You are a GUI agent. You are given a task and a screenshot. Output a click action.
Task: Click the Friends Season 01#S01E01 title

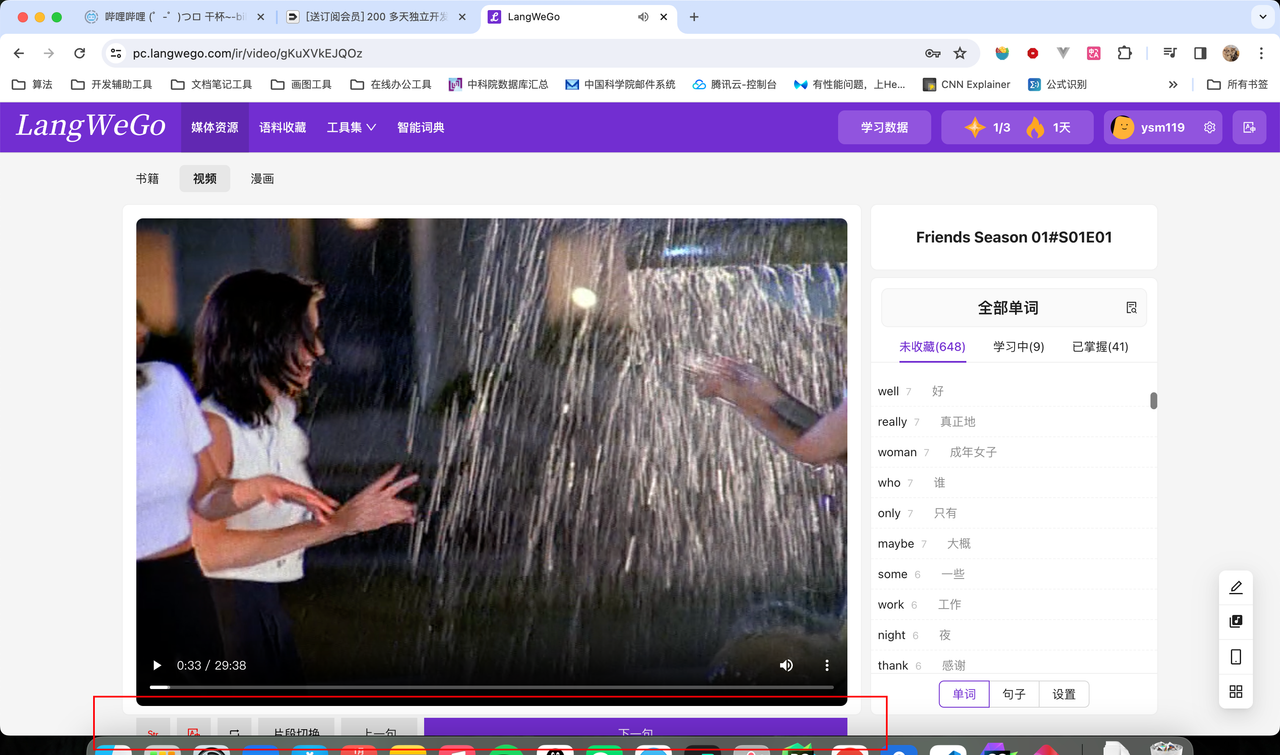click(x=1014, y=237)
